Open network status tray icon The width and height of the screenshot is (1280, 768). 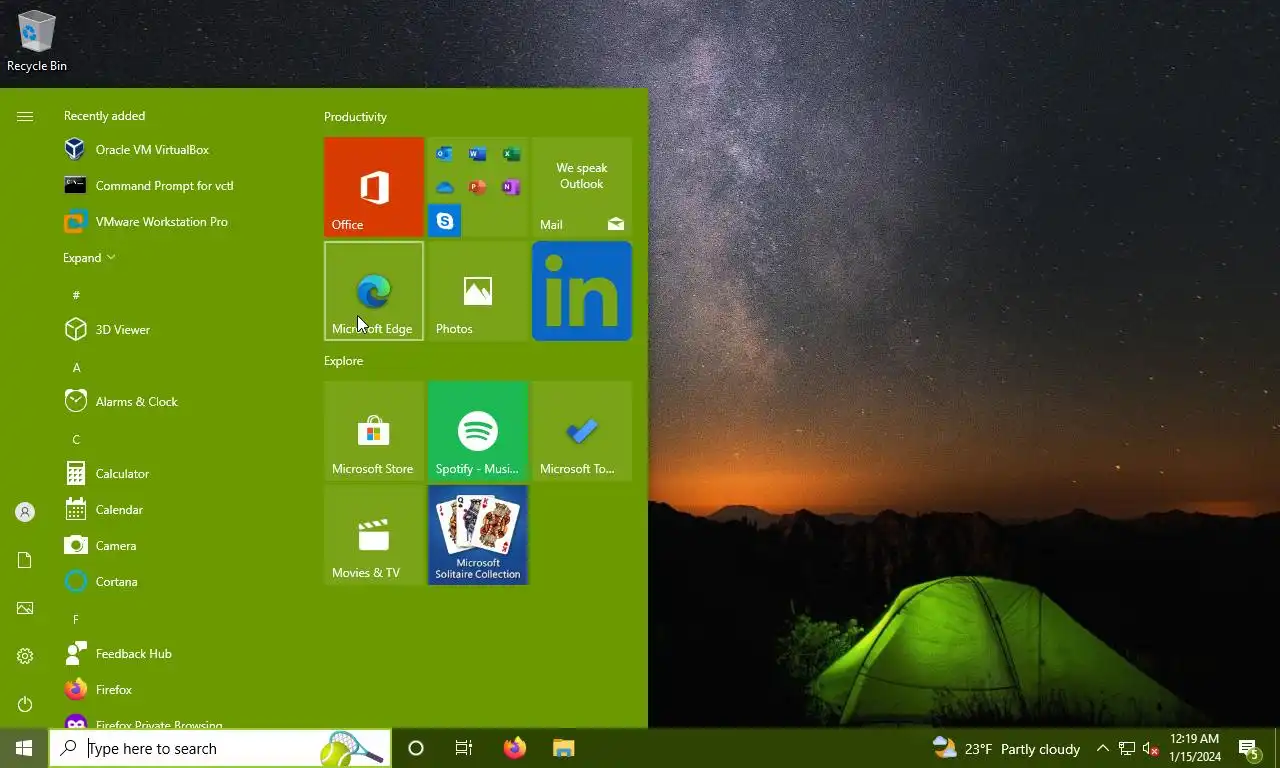click(x=1127, y=748)
